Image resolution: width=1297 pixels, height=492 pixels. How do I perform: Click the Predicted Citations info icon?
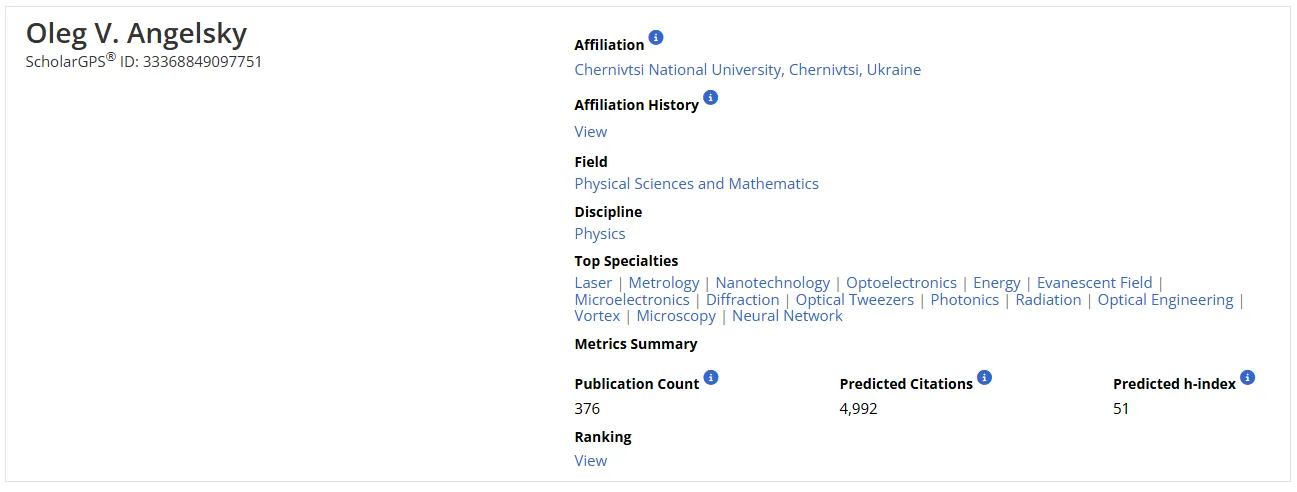click(x=984, y=377)
